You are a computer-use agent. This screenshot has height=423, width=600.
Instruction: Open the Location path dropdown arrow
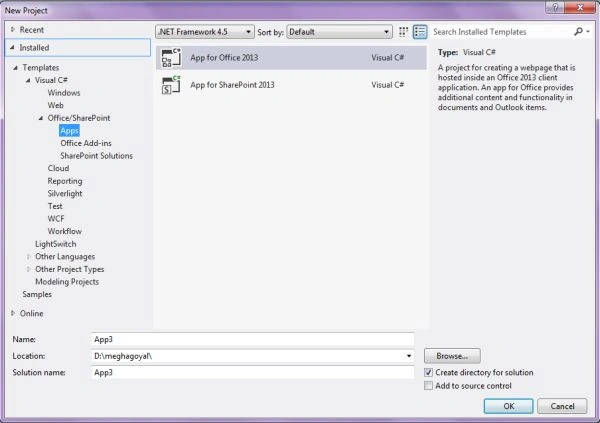click(x=409, y=356)
